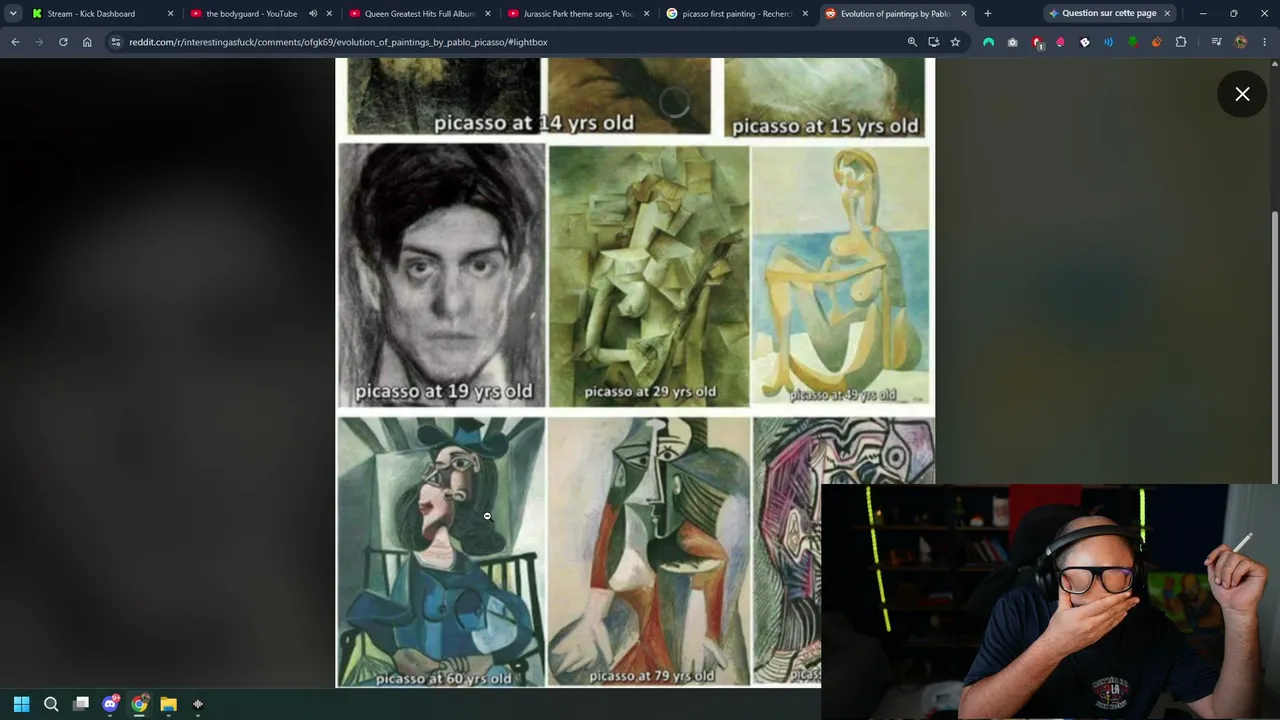Close the Jurassic Park theme song tab
The image size is (1280, 720).
coord(647,14)
